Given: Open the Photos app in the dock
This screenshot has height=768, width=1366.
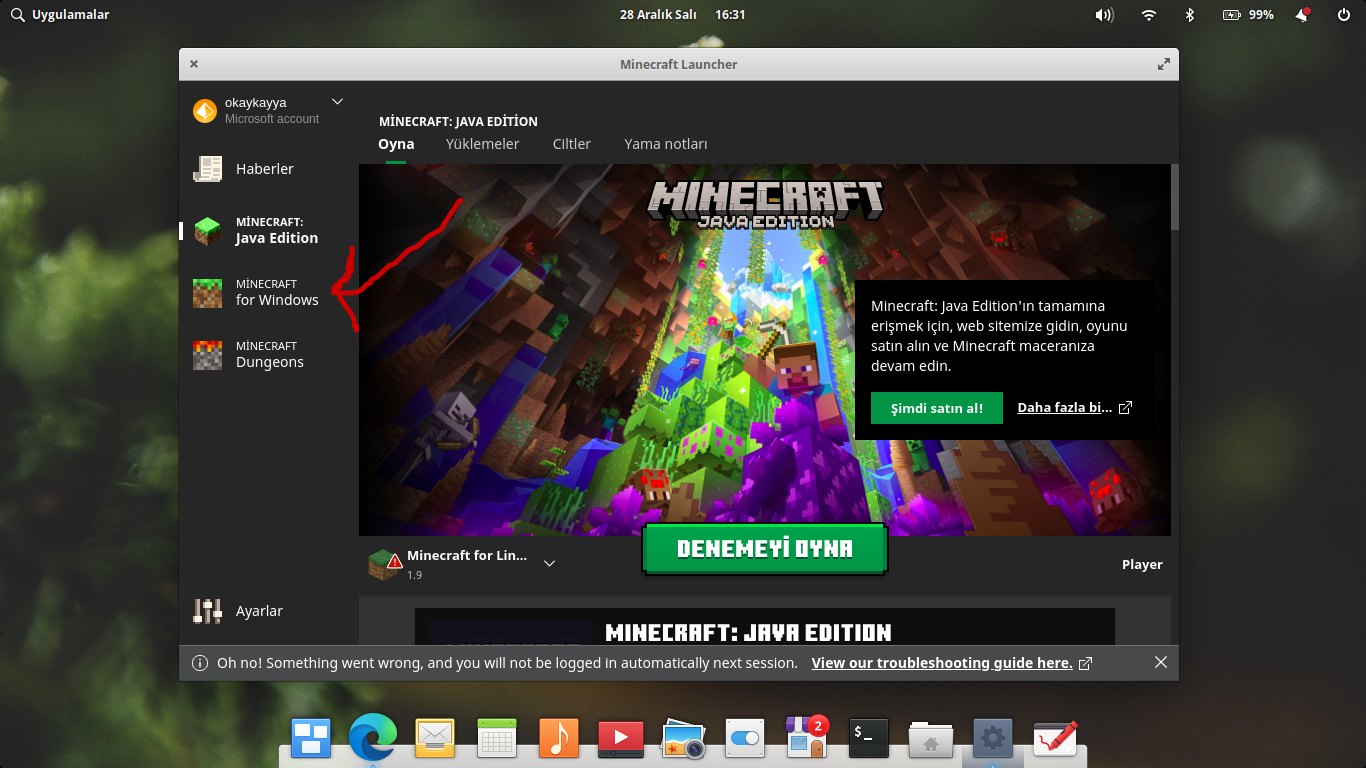Looking at the screenshot, I should point(684,739).
